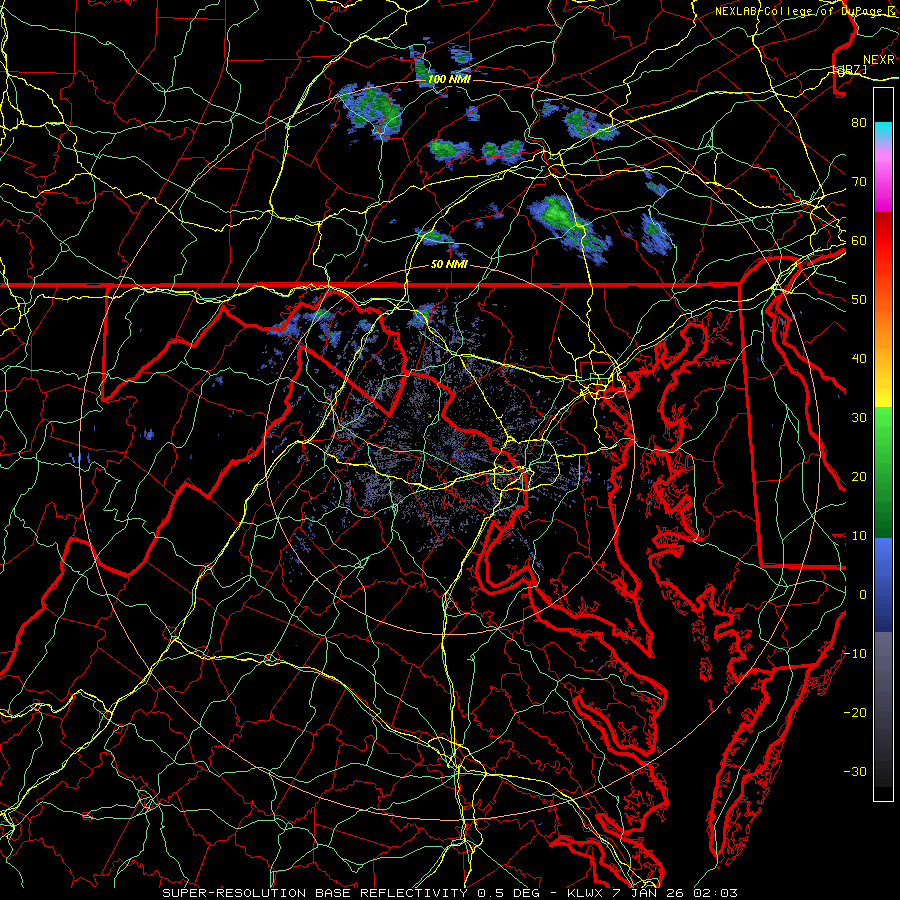Click the 50 value on the dBZ scale
Screen dimensions: 900x900
point(859,300)
